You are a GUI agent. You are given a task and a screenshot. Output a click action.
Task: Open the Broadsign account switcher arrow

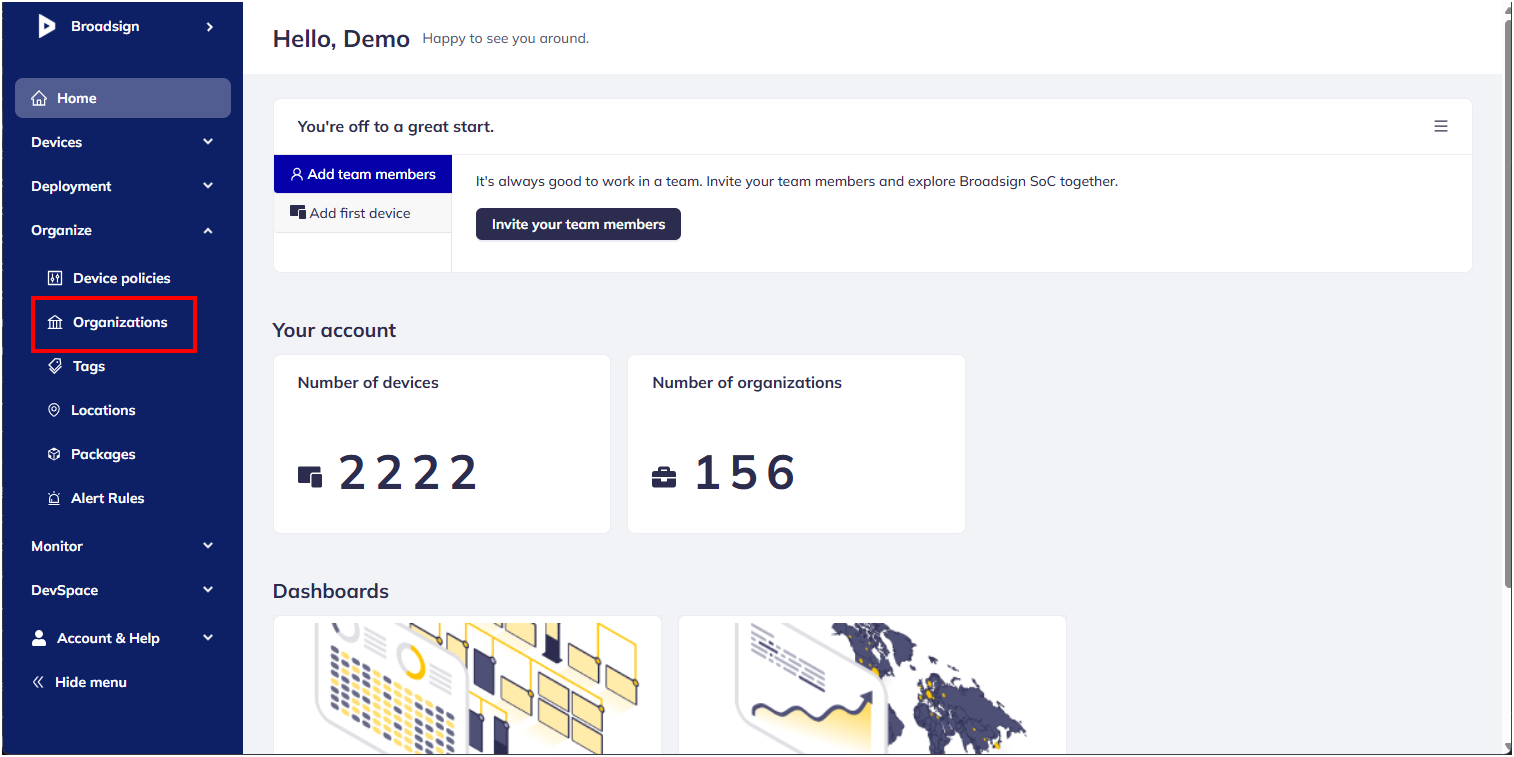(x=210, y=27)
